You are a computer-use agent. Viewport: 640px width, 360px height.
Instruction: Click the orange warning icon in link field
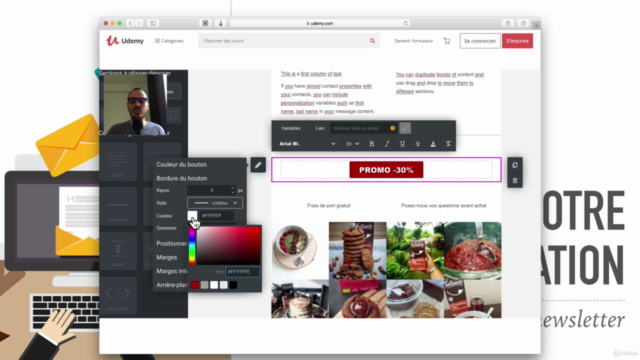392,128
